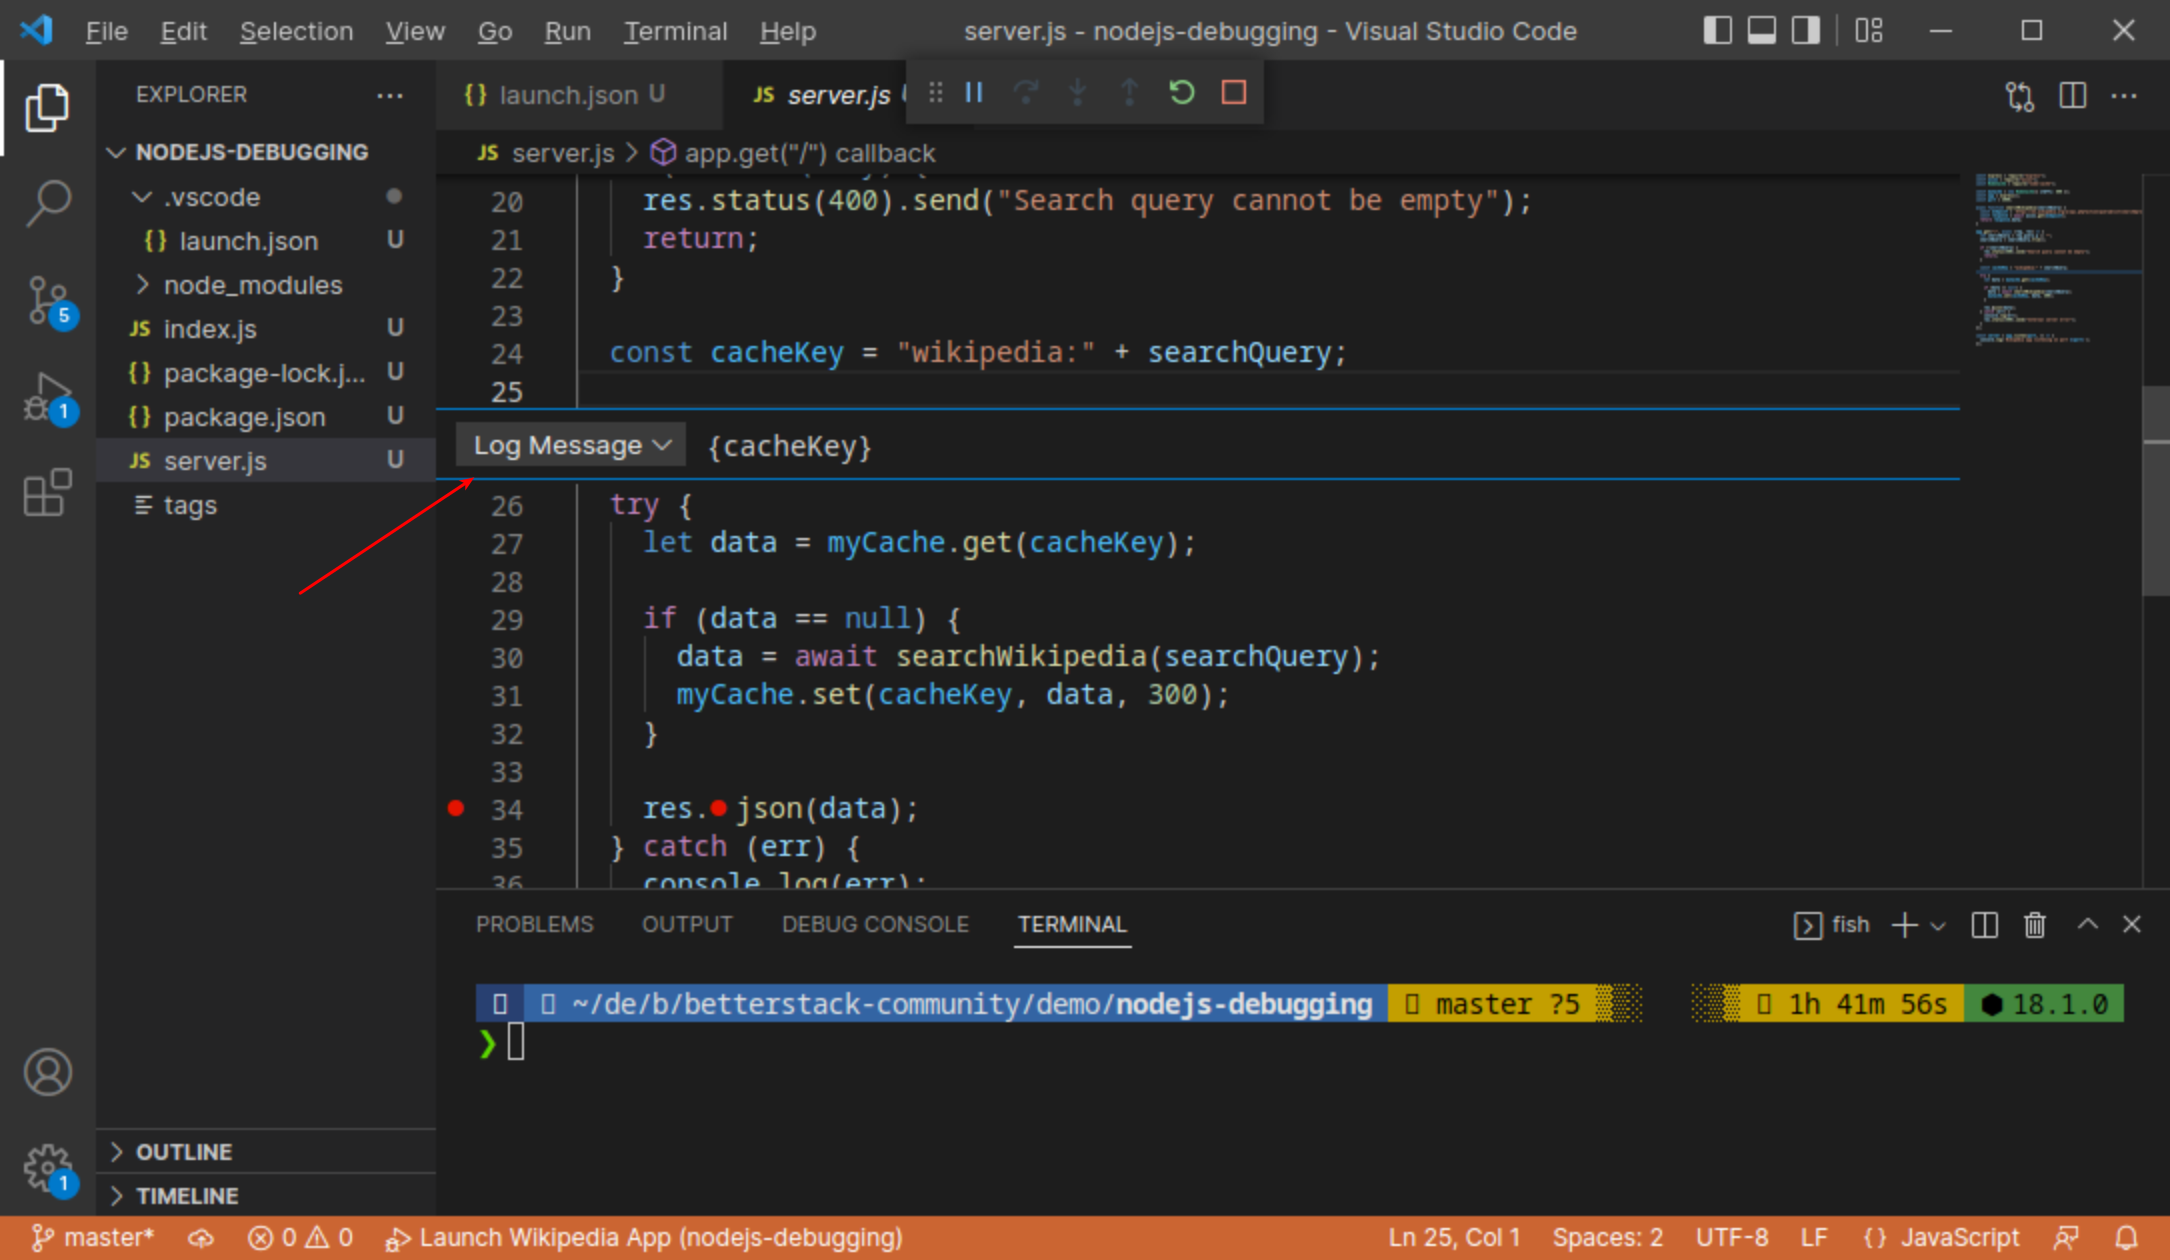Close the terminal panel
2170x1260 pixels.
click(x=2132, y=925)
